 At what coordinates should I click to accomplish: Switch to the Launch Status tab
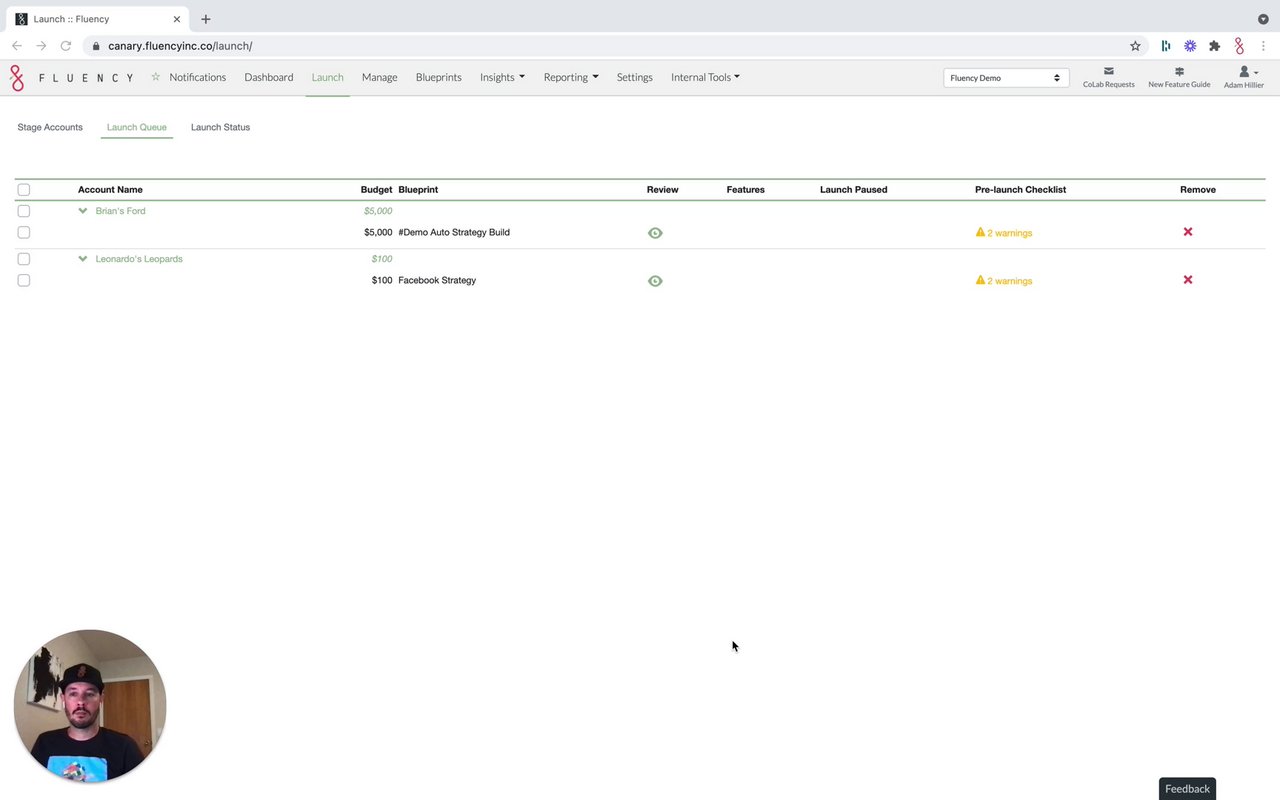(220, 127)
